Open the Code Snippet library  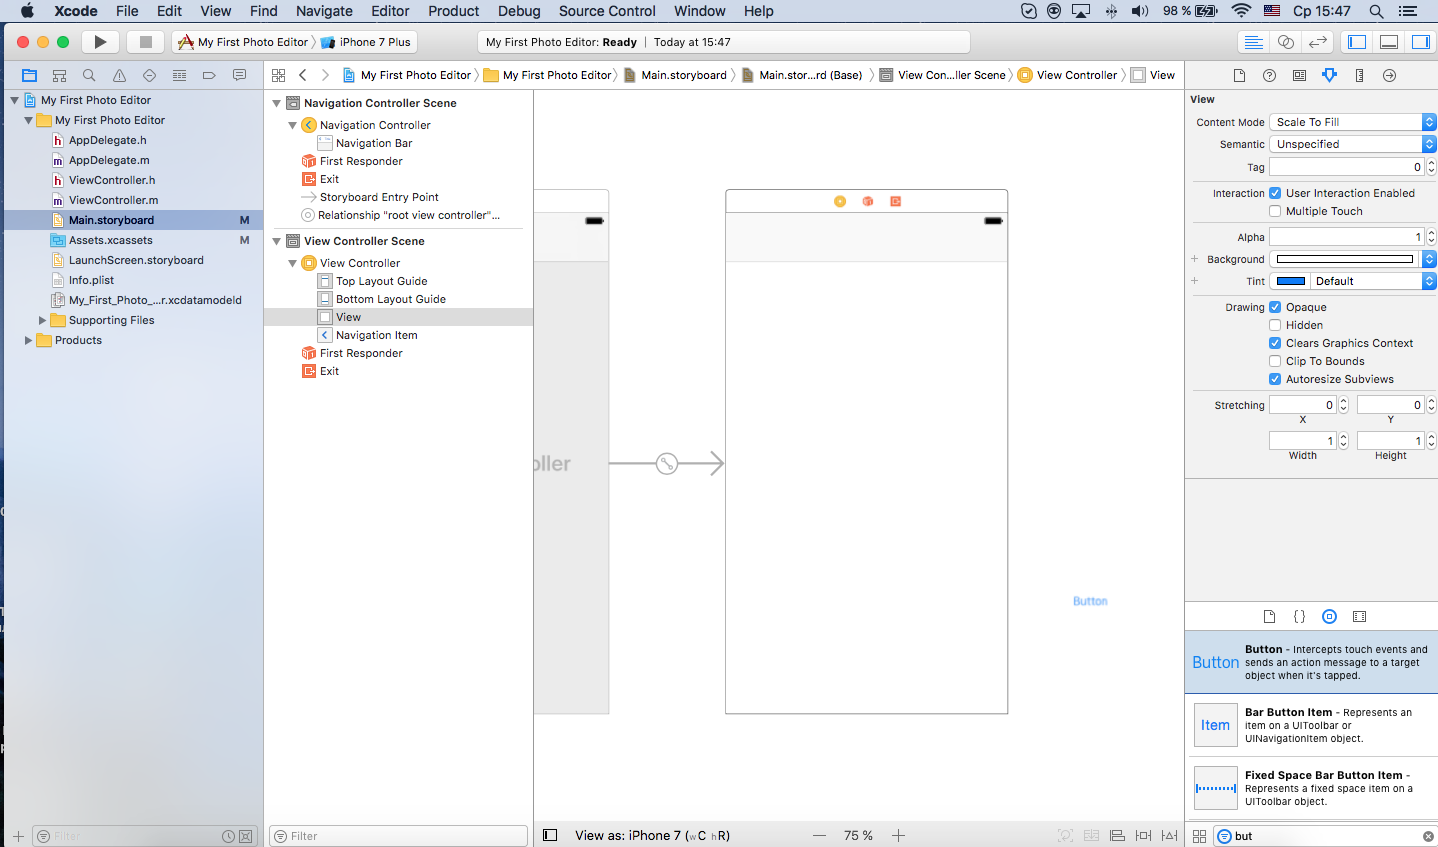(1299, 617)
